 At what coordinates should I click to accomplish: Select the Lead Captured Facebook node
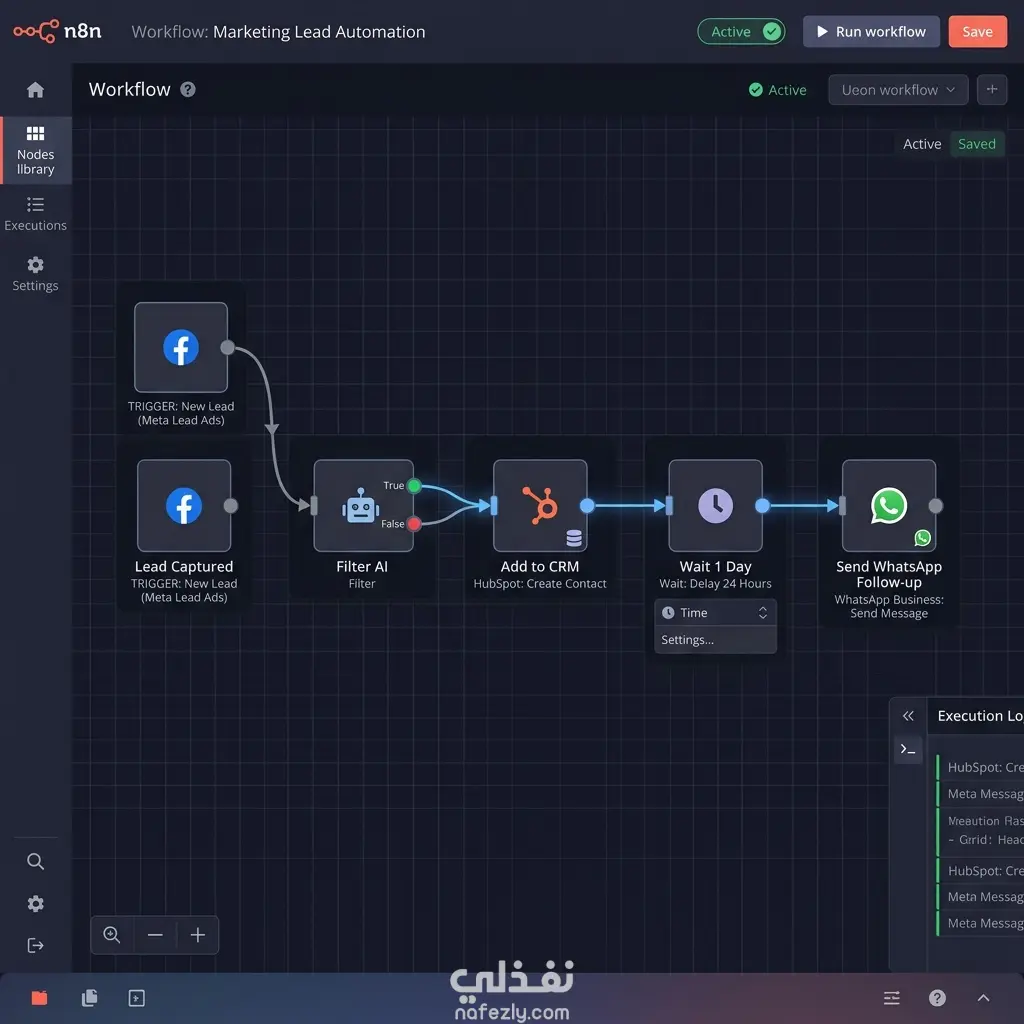(x=184, y=505)
